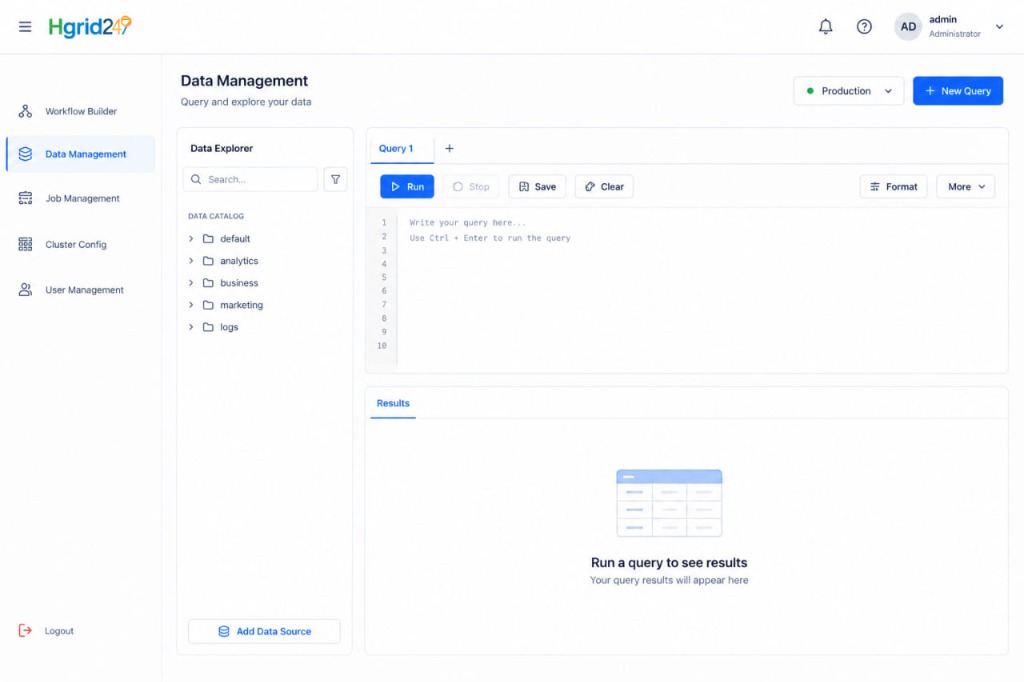The image size is (1024, 682).
Task: Log out using the Logout link
Action: point(59,630)
